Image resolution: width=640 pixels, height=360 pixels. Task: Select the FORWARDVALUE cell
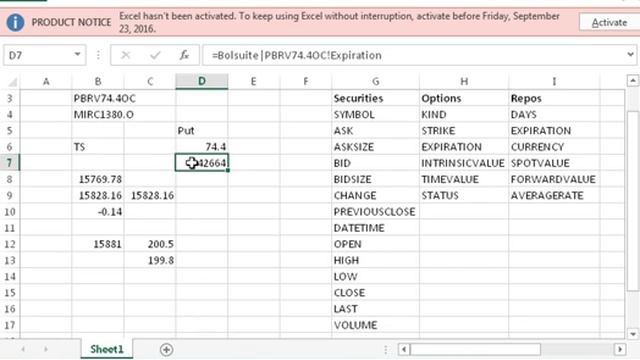(x=554, y=179)
